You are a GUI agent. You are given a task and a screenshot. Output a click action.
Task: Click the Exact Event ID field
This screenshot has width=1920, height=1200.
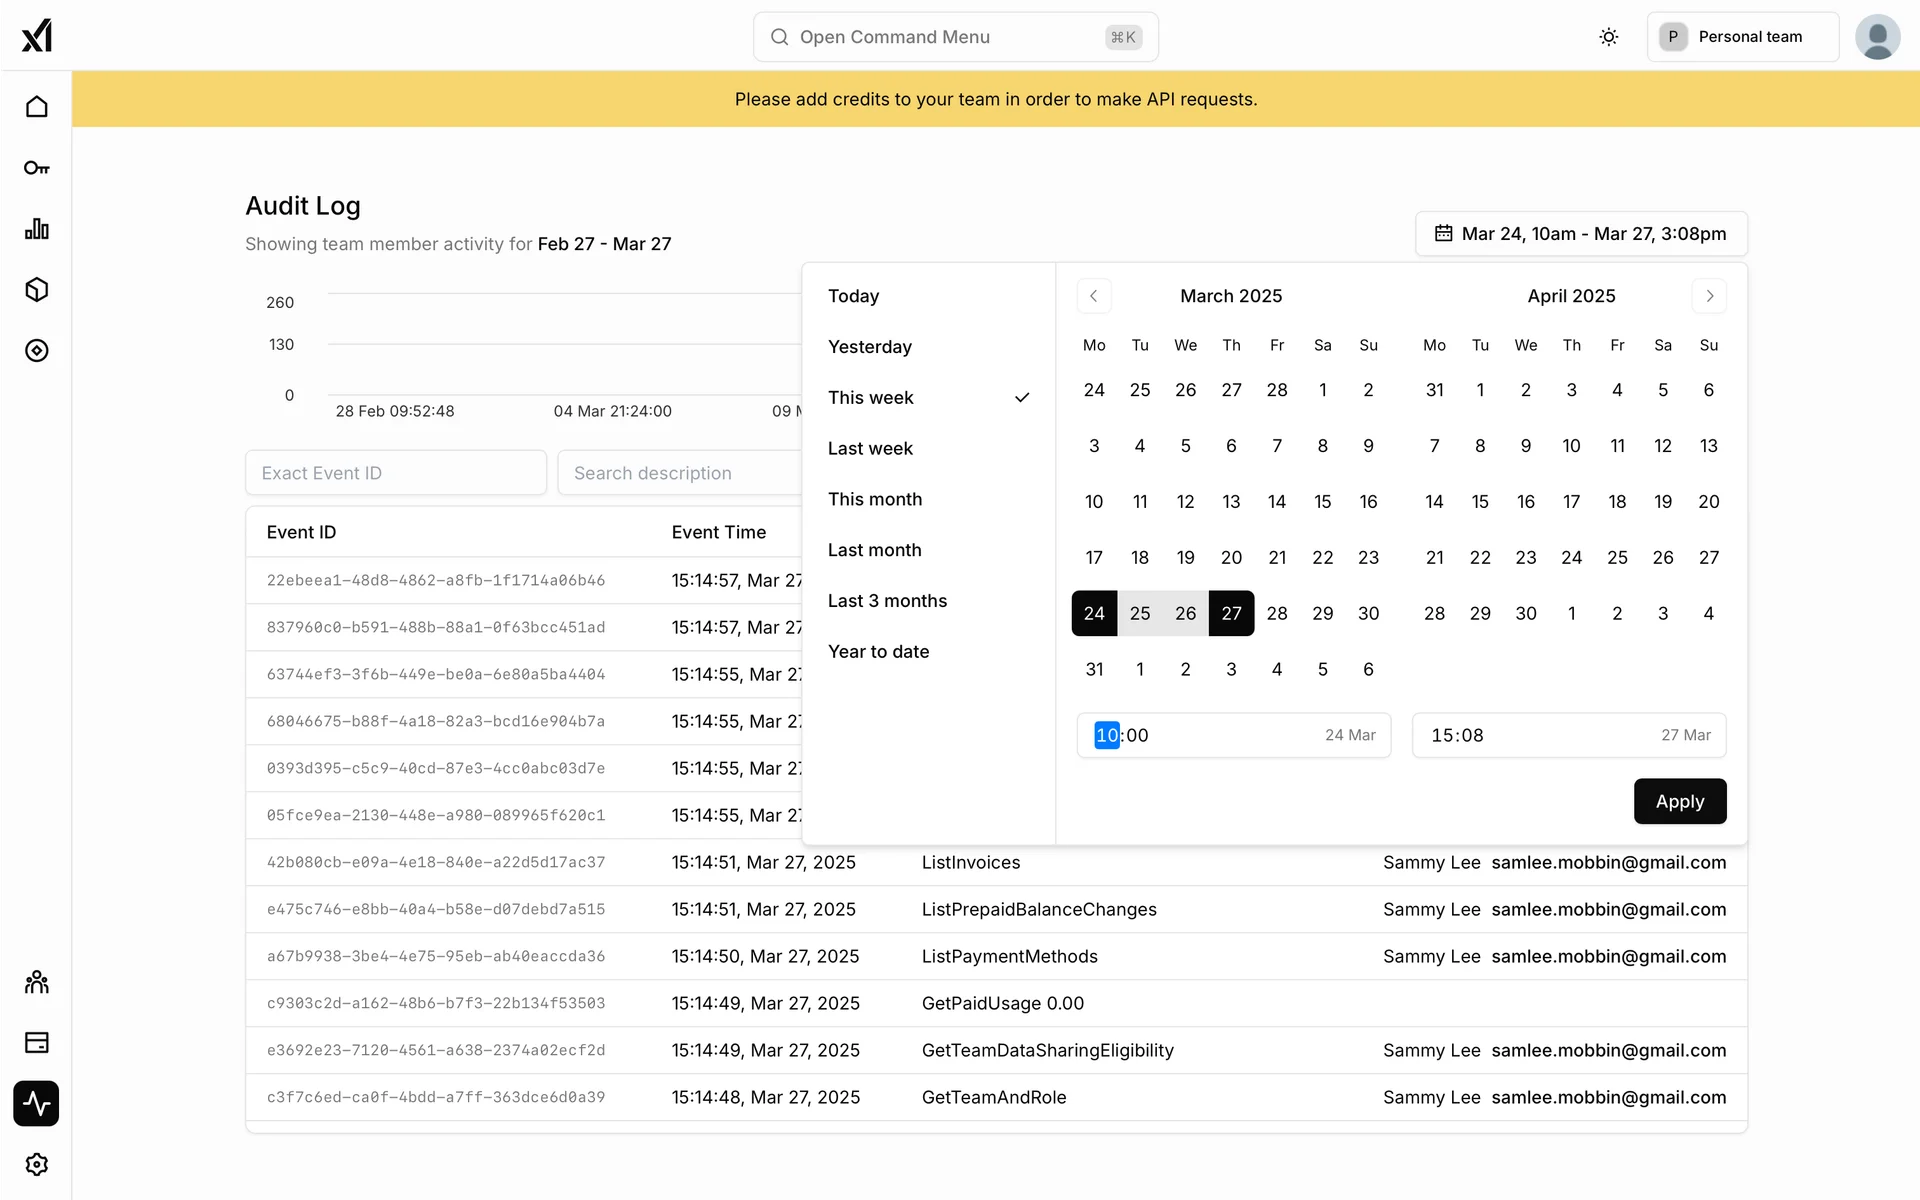pos(395,473)
